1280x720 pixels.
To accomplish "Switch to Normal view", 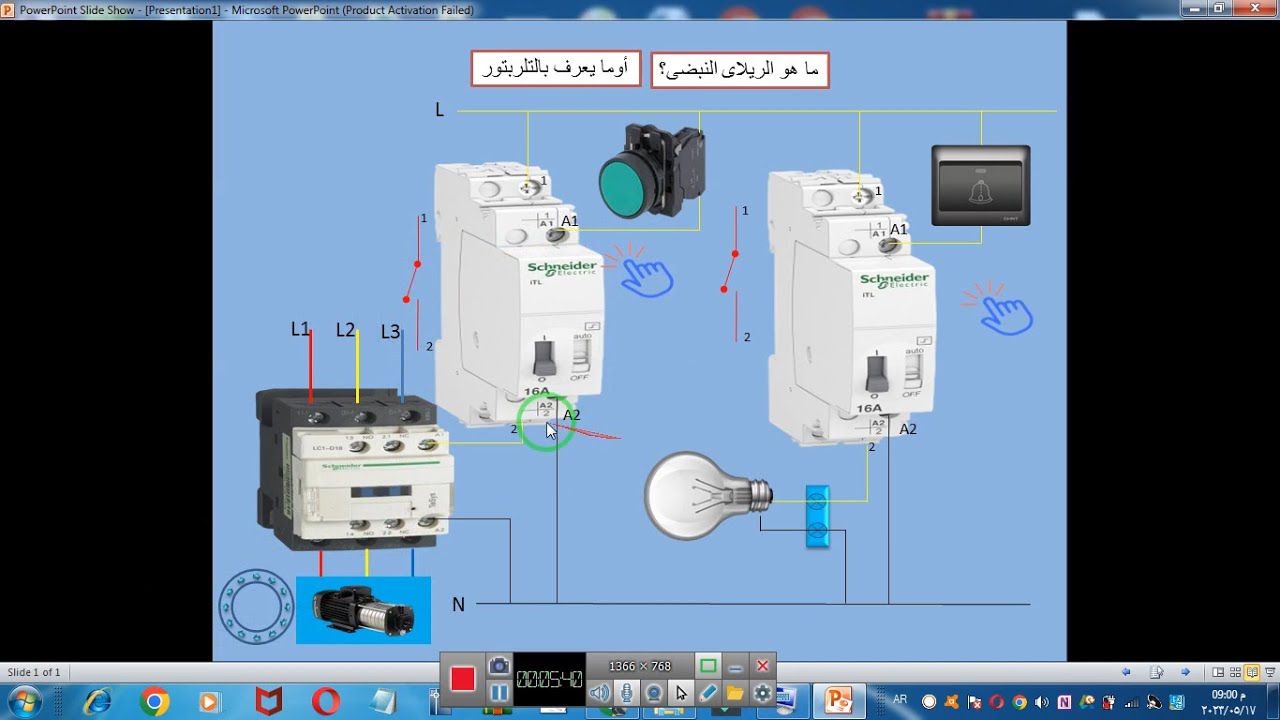I will (1218, 672).
